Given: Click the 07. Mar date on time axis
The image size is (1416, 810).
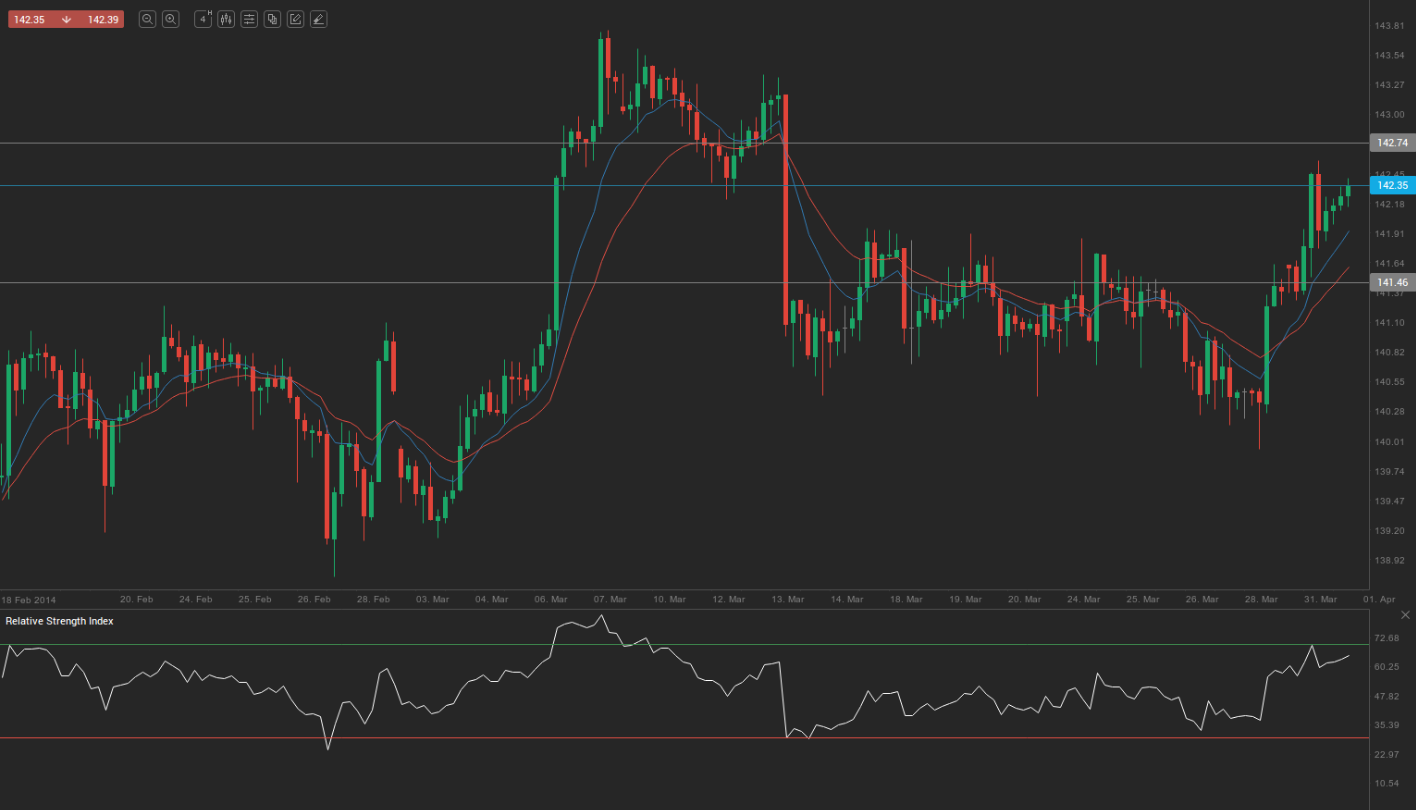Looking at the screenshot, I should coord(610,599).
